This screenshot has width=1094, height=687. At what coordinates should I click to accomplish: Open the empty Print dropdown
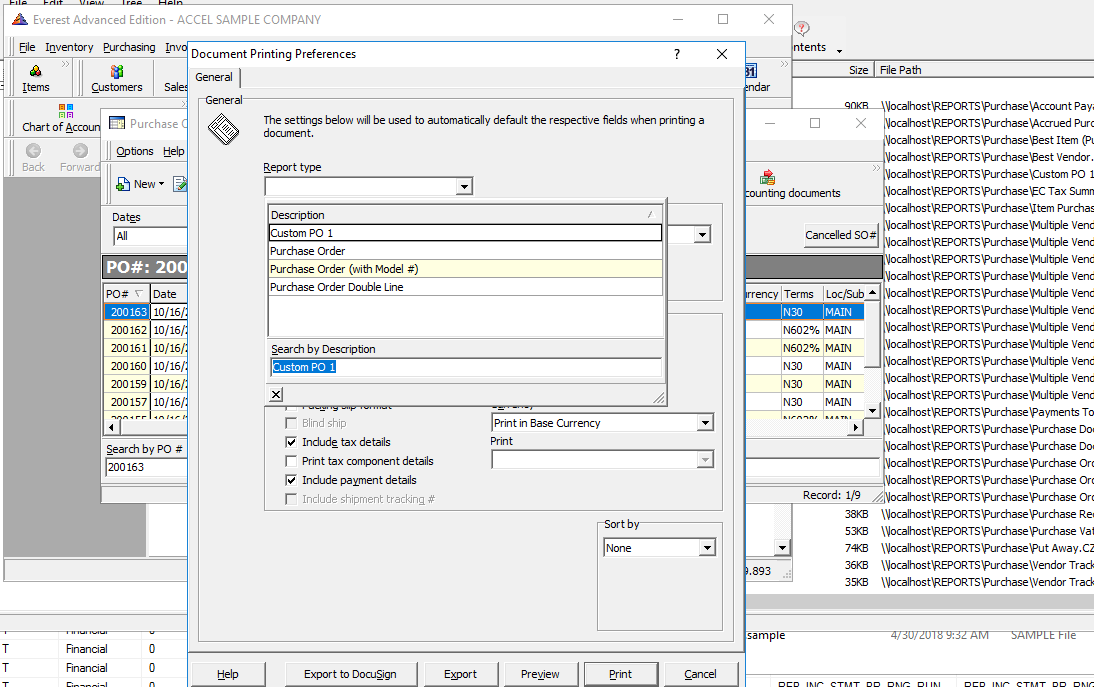point(705,460)
